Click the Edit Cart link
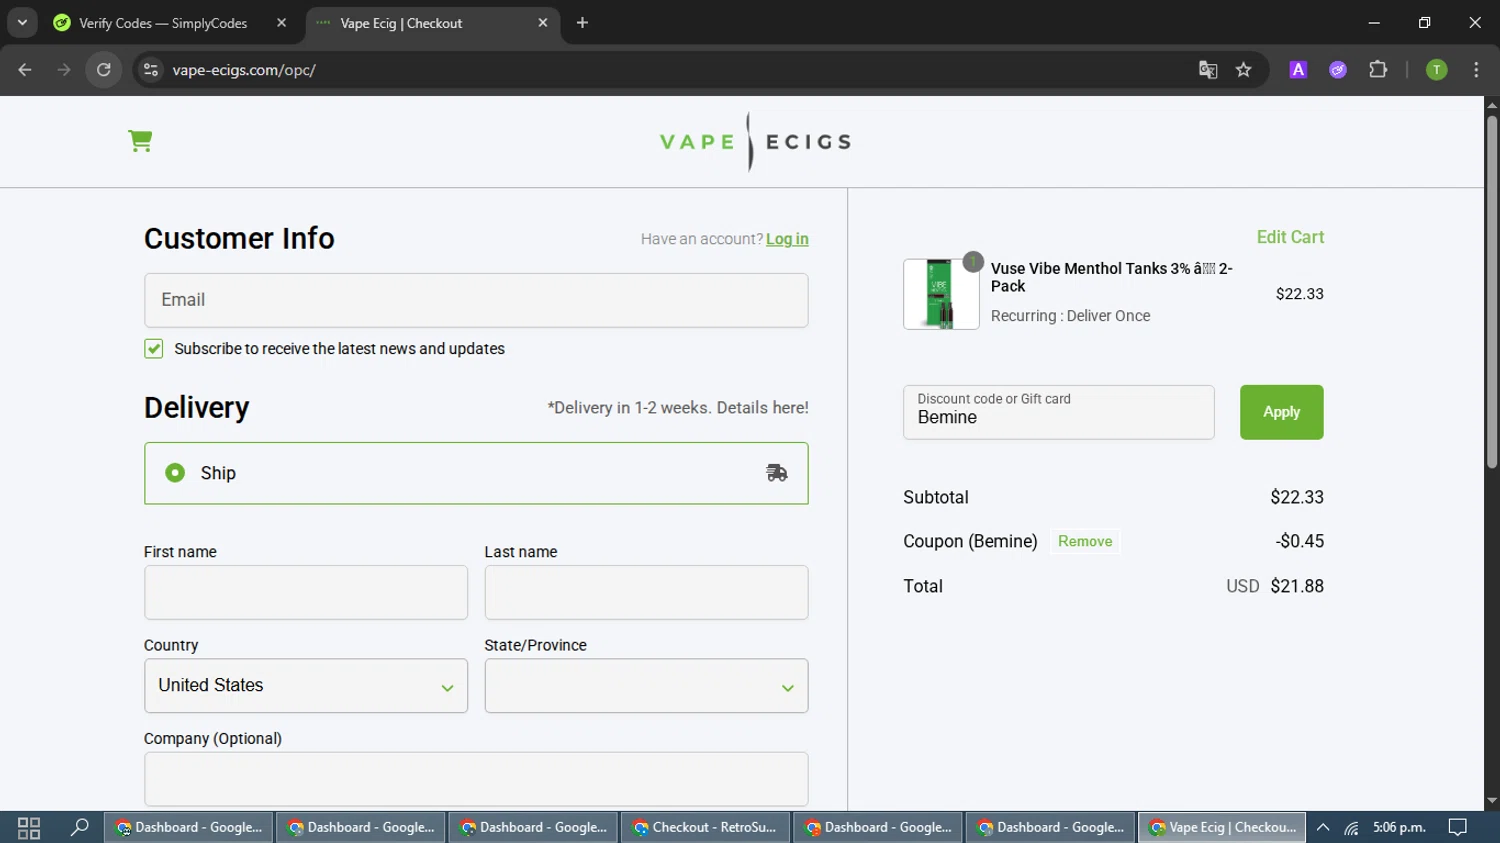Image resolution: width=1500 pixels, height=843 pixels. coord(1290,237)
